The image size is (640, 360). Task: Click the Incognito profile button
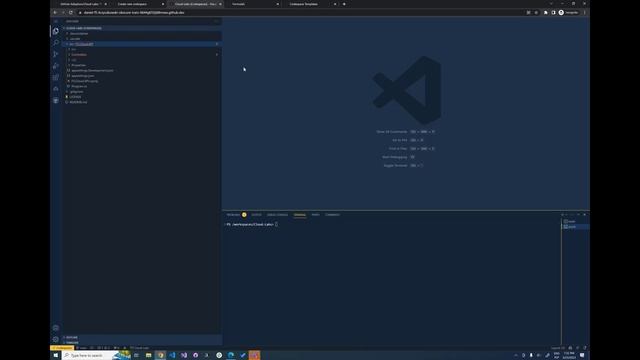click(569, 13)
